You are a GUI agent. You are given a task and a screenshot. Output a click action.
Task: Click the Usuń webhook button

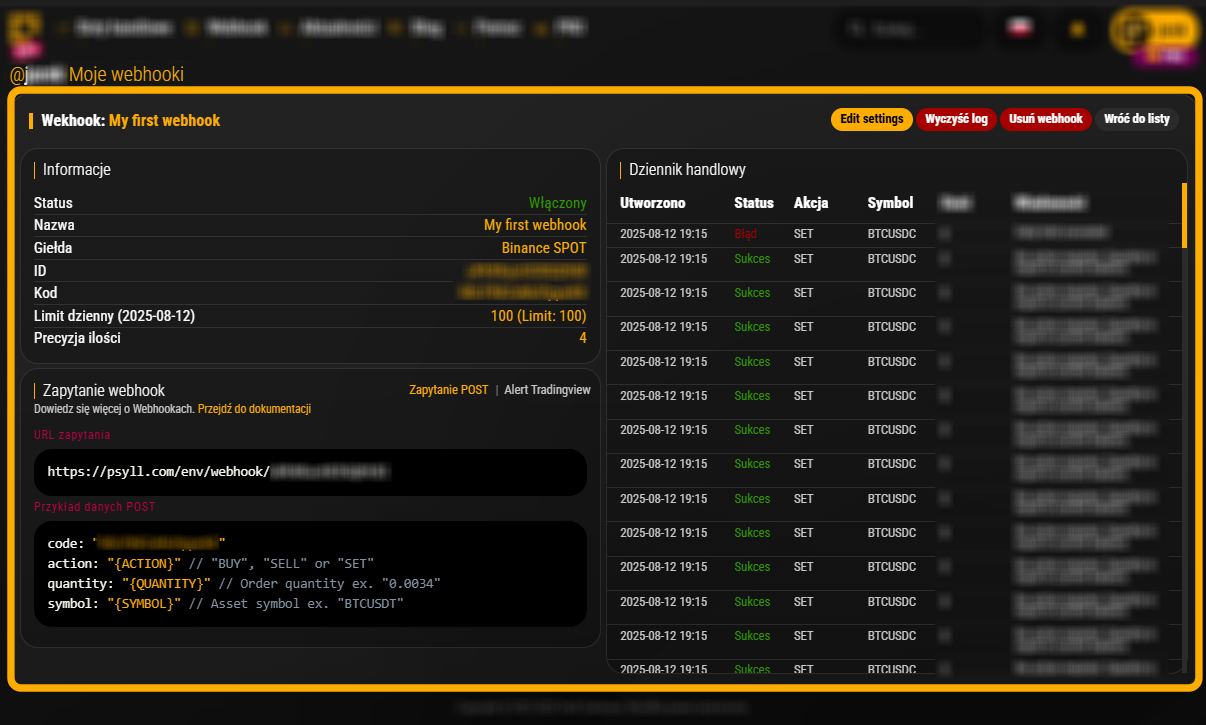(x=1046, y=119)
